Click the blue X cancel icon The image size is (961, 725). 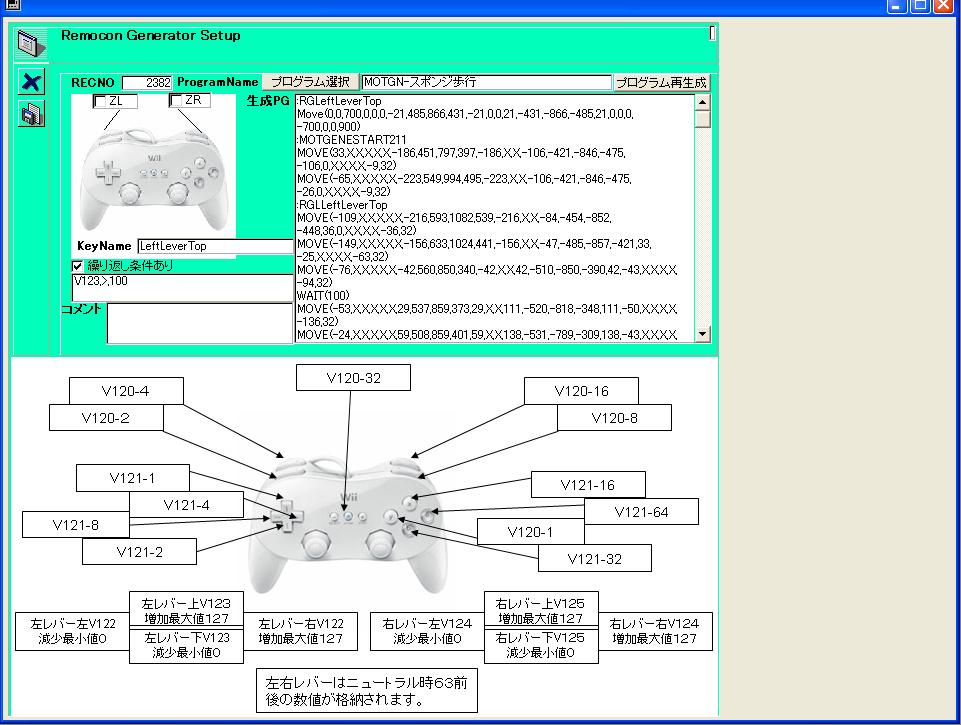pos(31,82)
